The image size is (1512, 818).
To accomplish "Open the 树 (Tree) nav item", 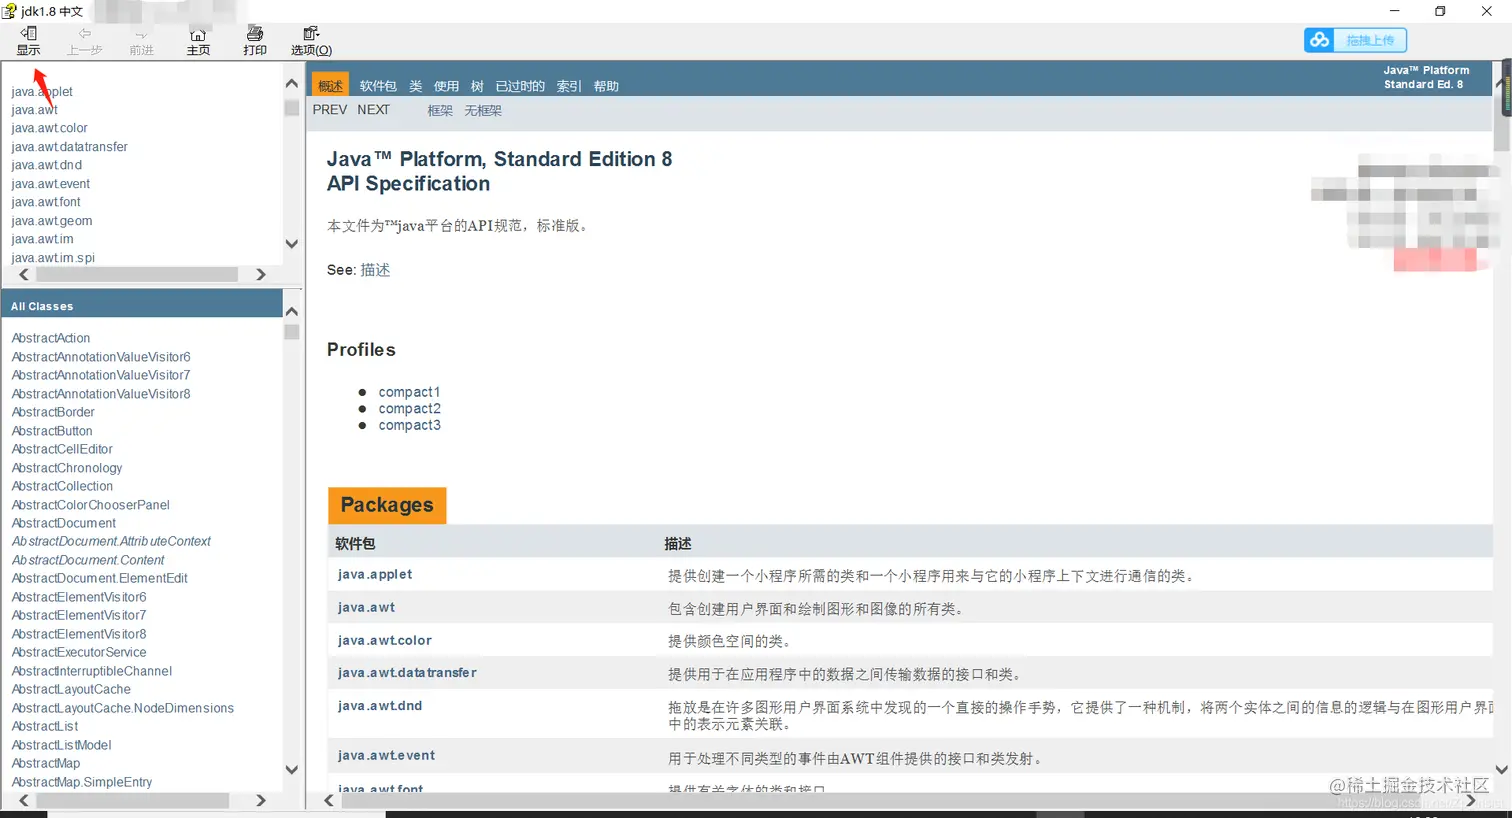I will (x=477, y=86).
